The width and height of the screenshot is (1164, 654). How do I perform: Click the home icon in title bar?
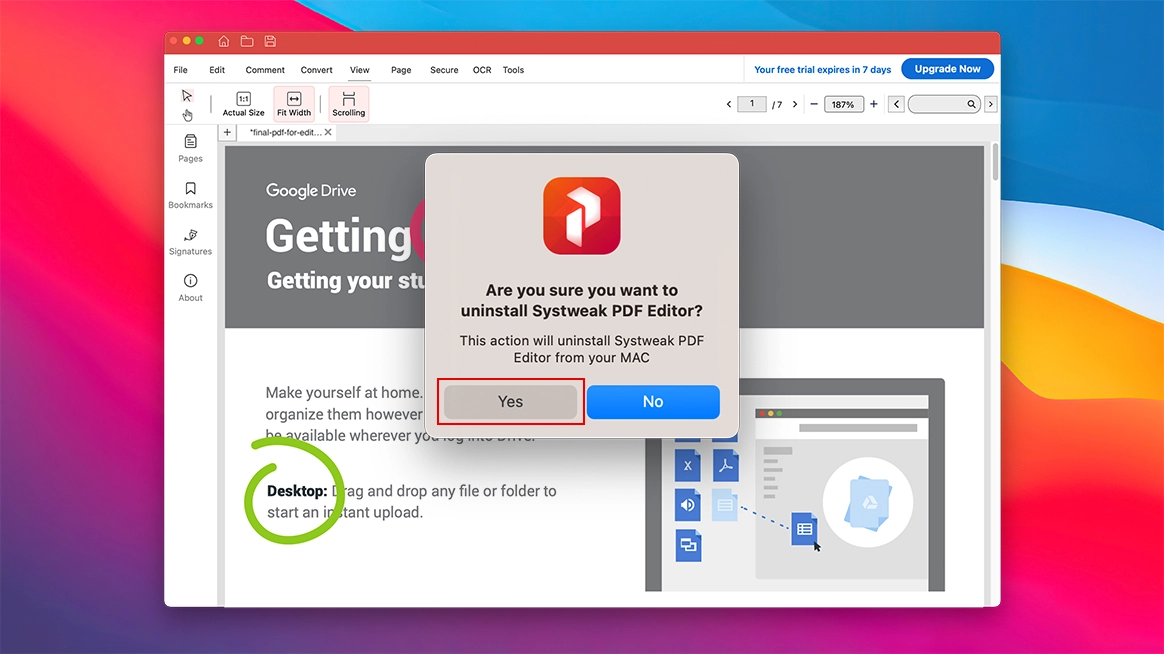223,42
